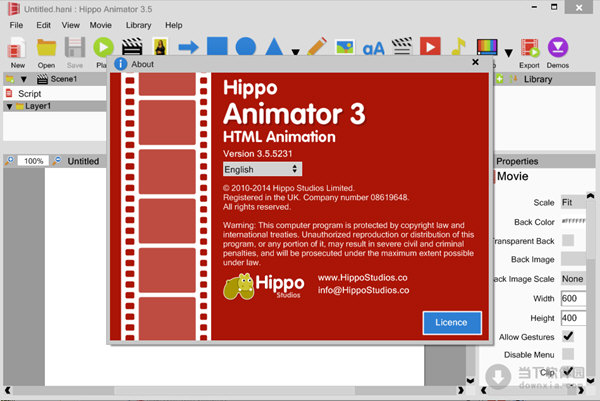Open the Edit menu
Viewport: 600px width, 401px height.
coord(43,25)
